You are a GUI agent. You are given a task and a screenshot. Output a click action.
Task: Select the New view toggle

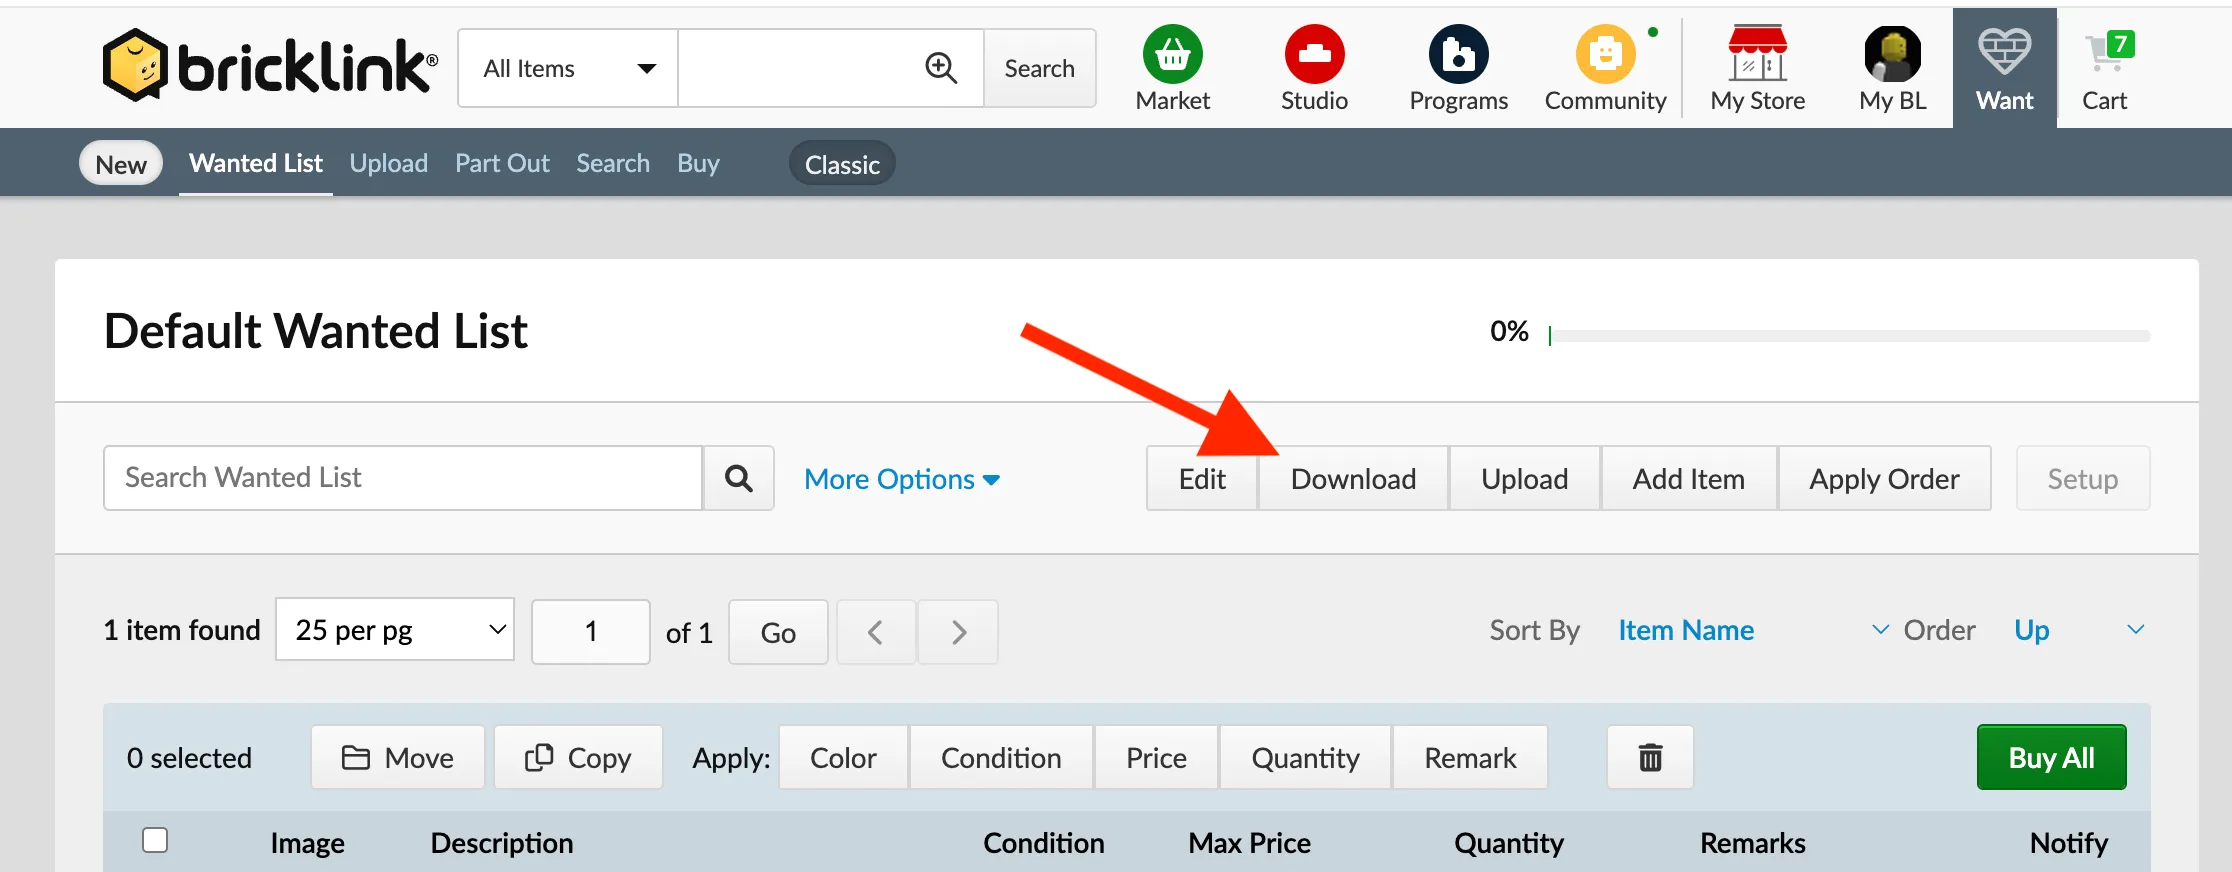(x=121, y=164)
